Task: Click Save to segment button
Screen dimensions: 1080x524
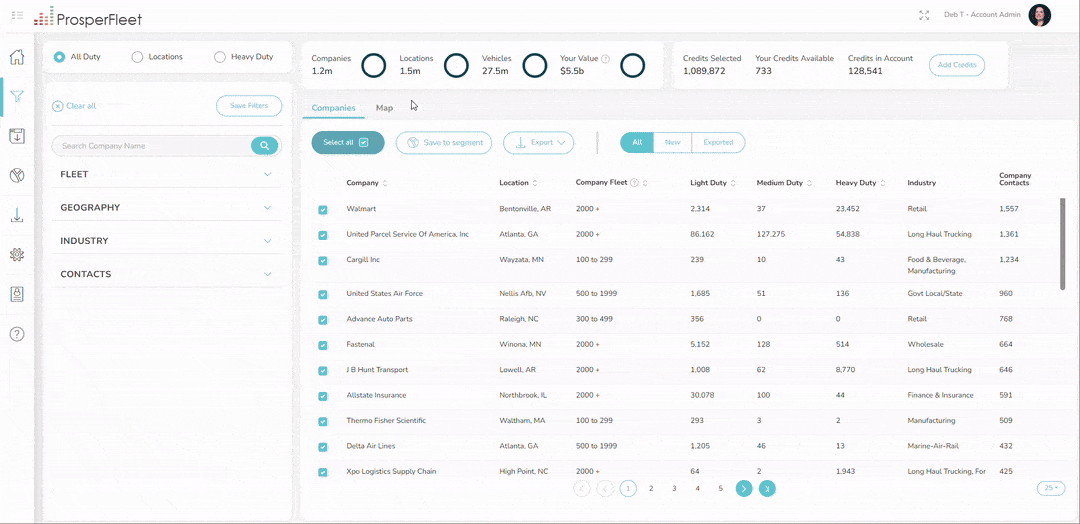Action: tap(444, 143)
